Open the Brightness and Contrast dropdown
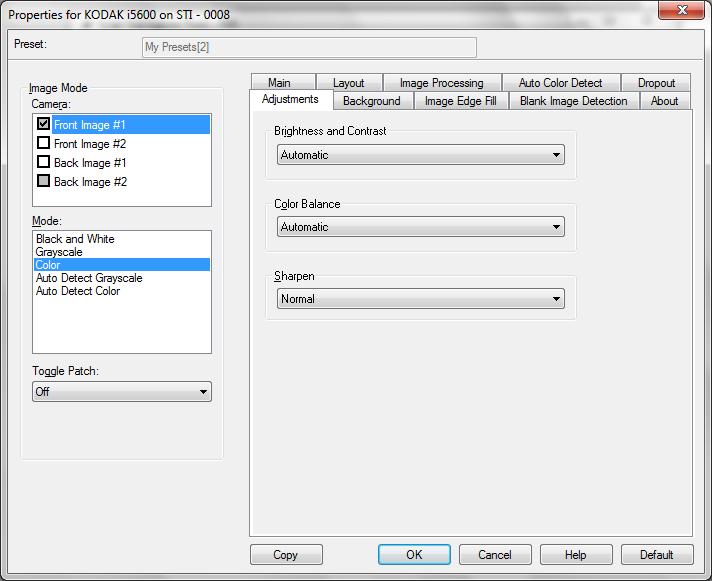 pos(420,155)
